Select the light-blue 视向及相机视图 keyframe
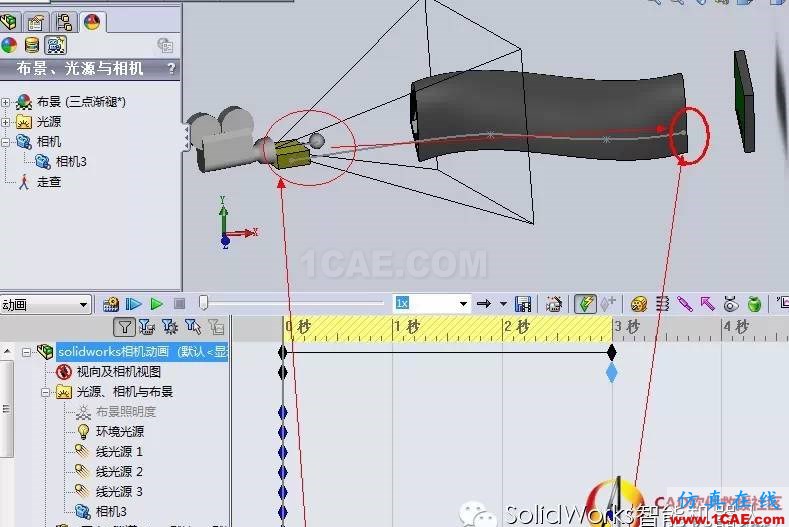 coord(611,373)
